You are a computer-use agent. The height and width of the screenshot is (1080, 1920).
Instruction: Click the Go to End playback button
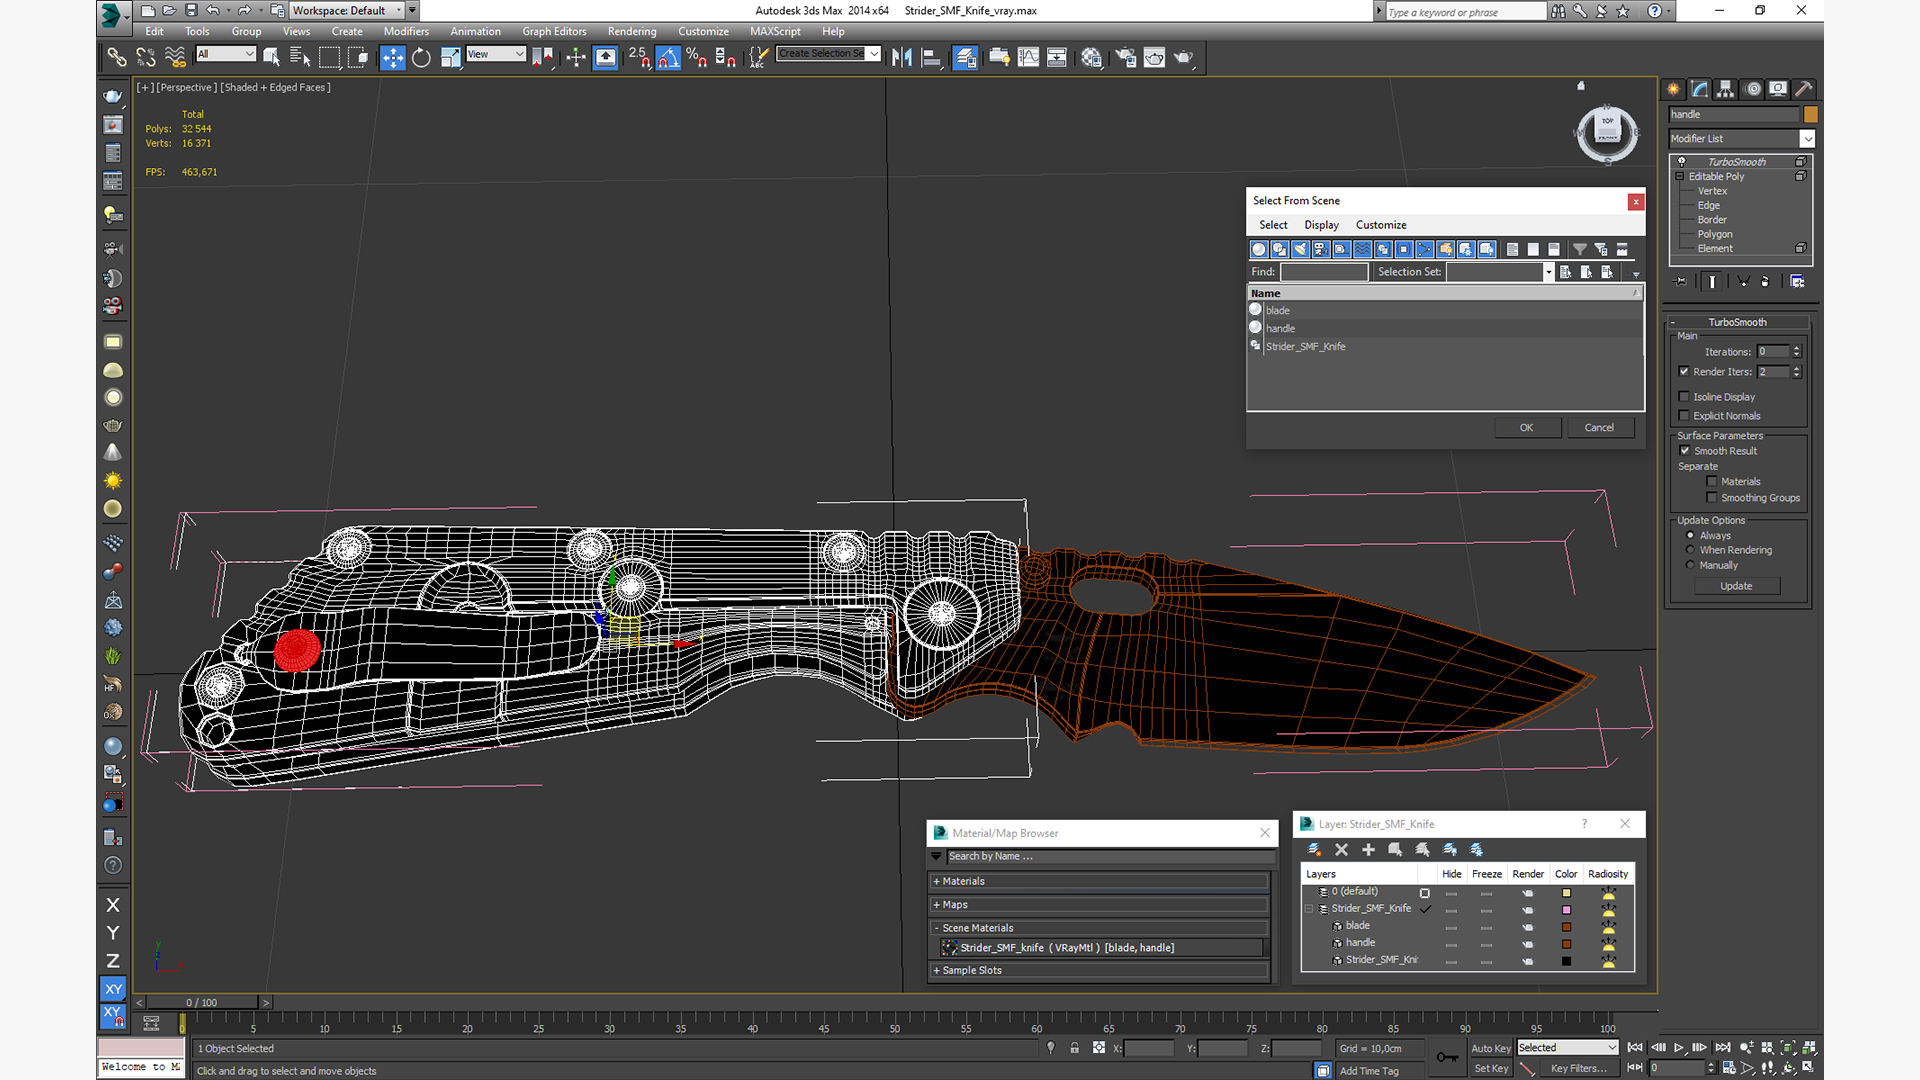point(1723,1048)
